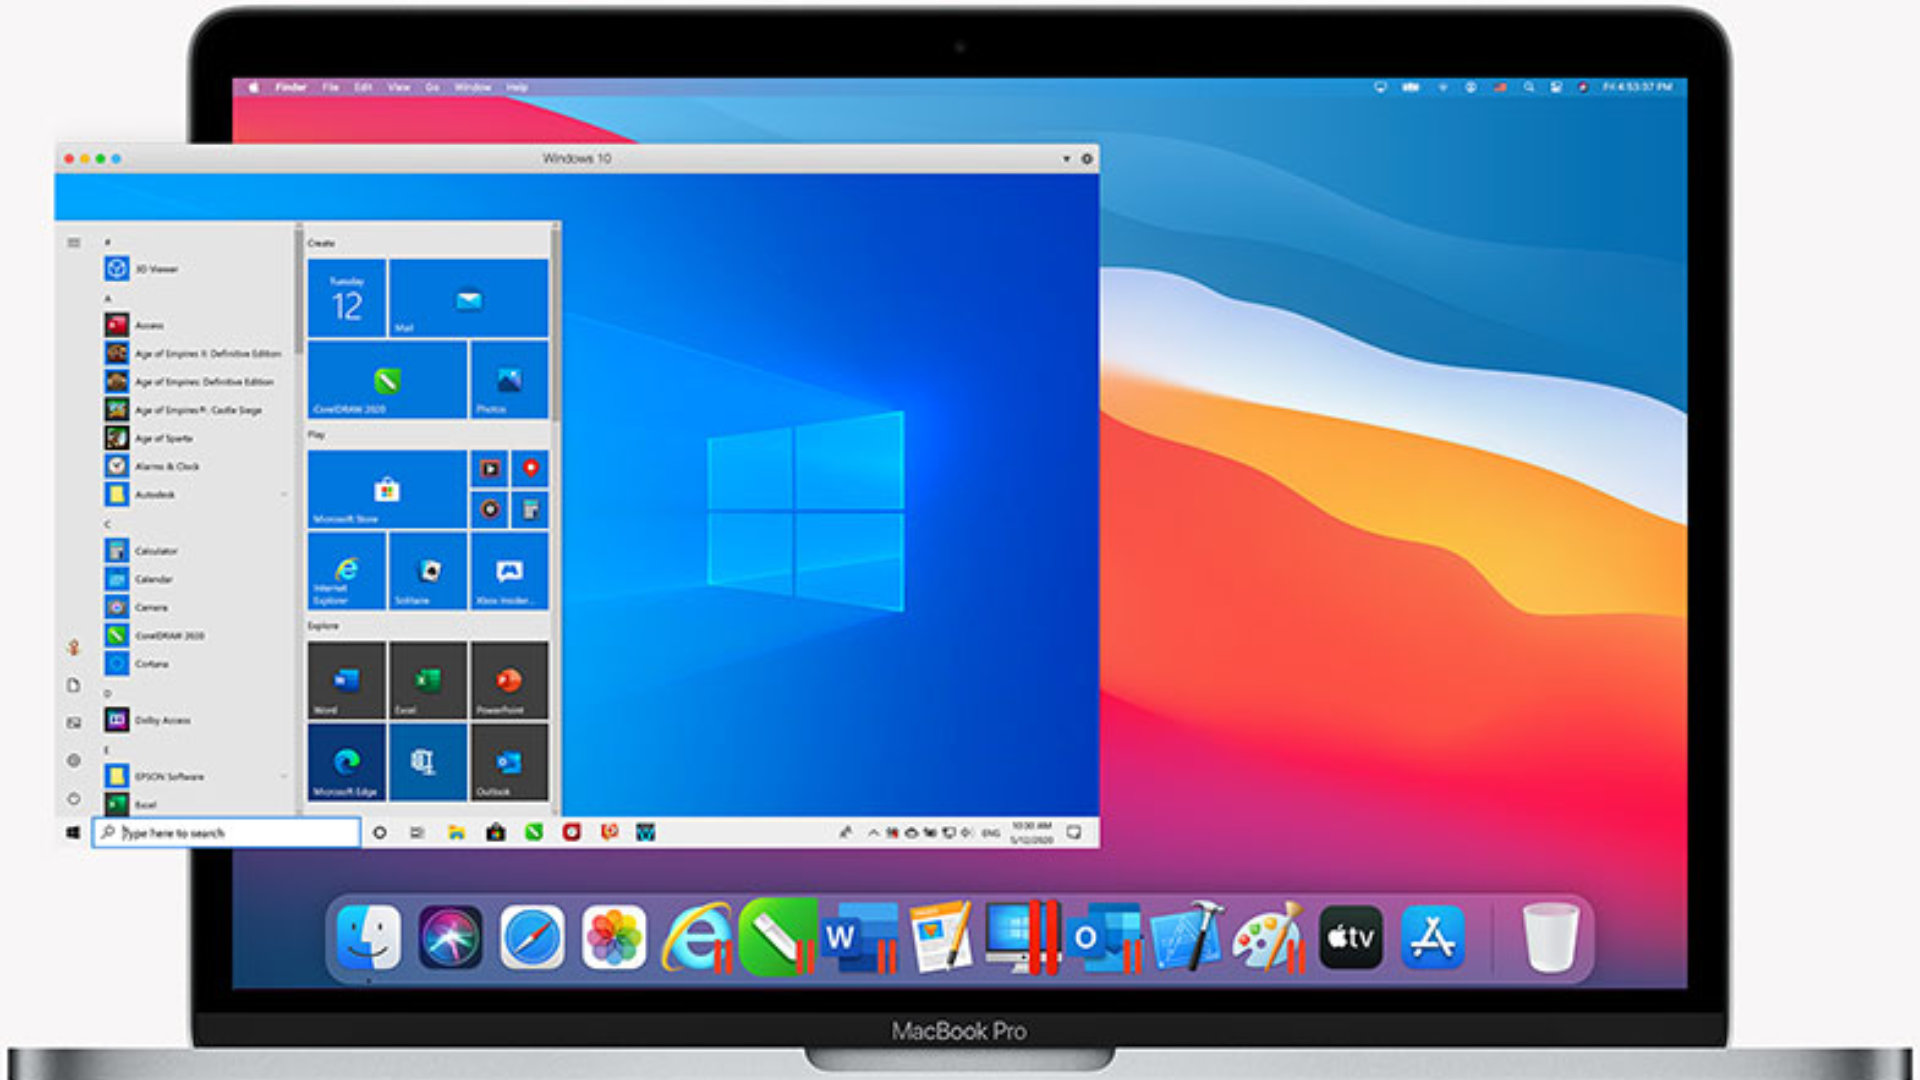Open the Outlook tile in Start menu
This screenshot has height=1080, width=1920.
pos(509,762)
